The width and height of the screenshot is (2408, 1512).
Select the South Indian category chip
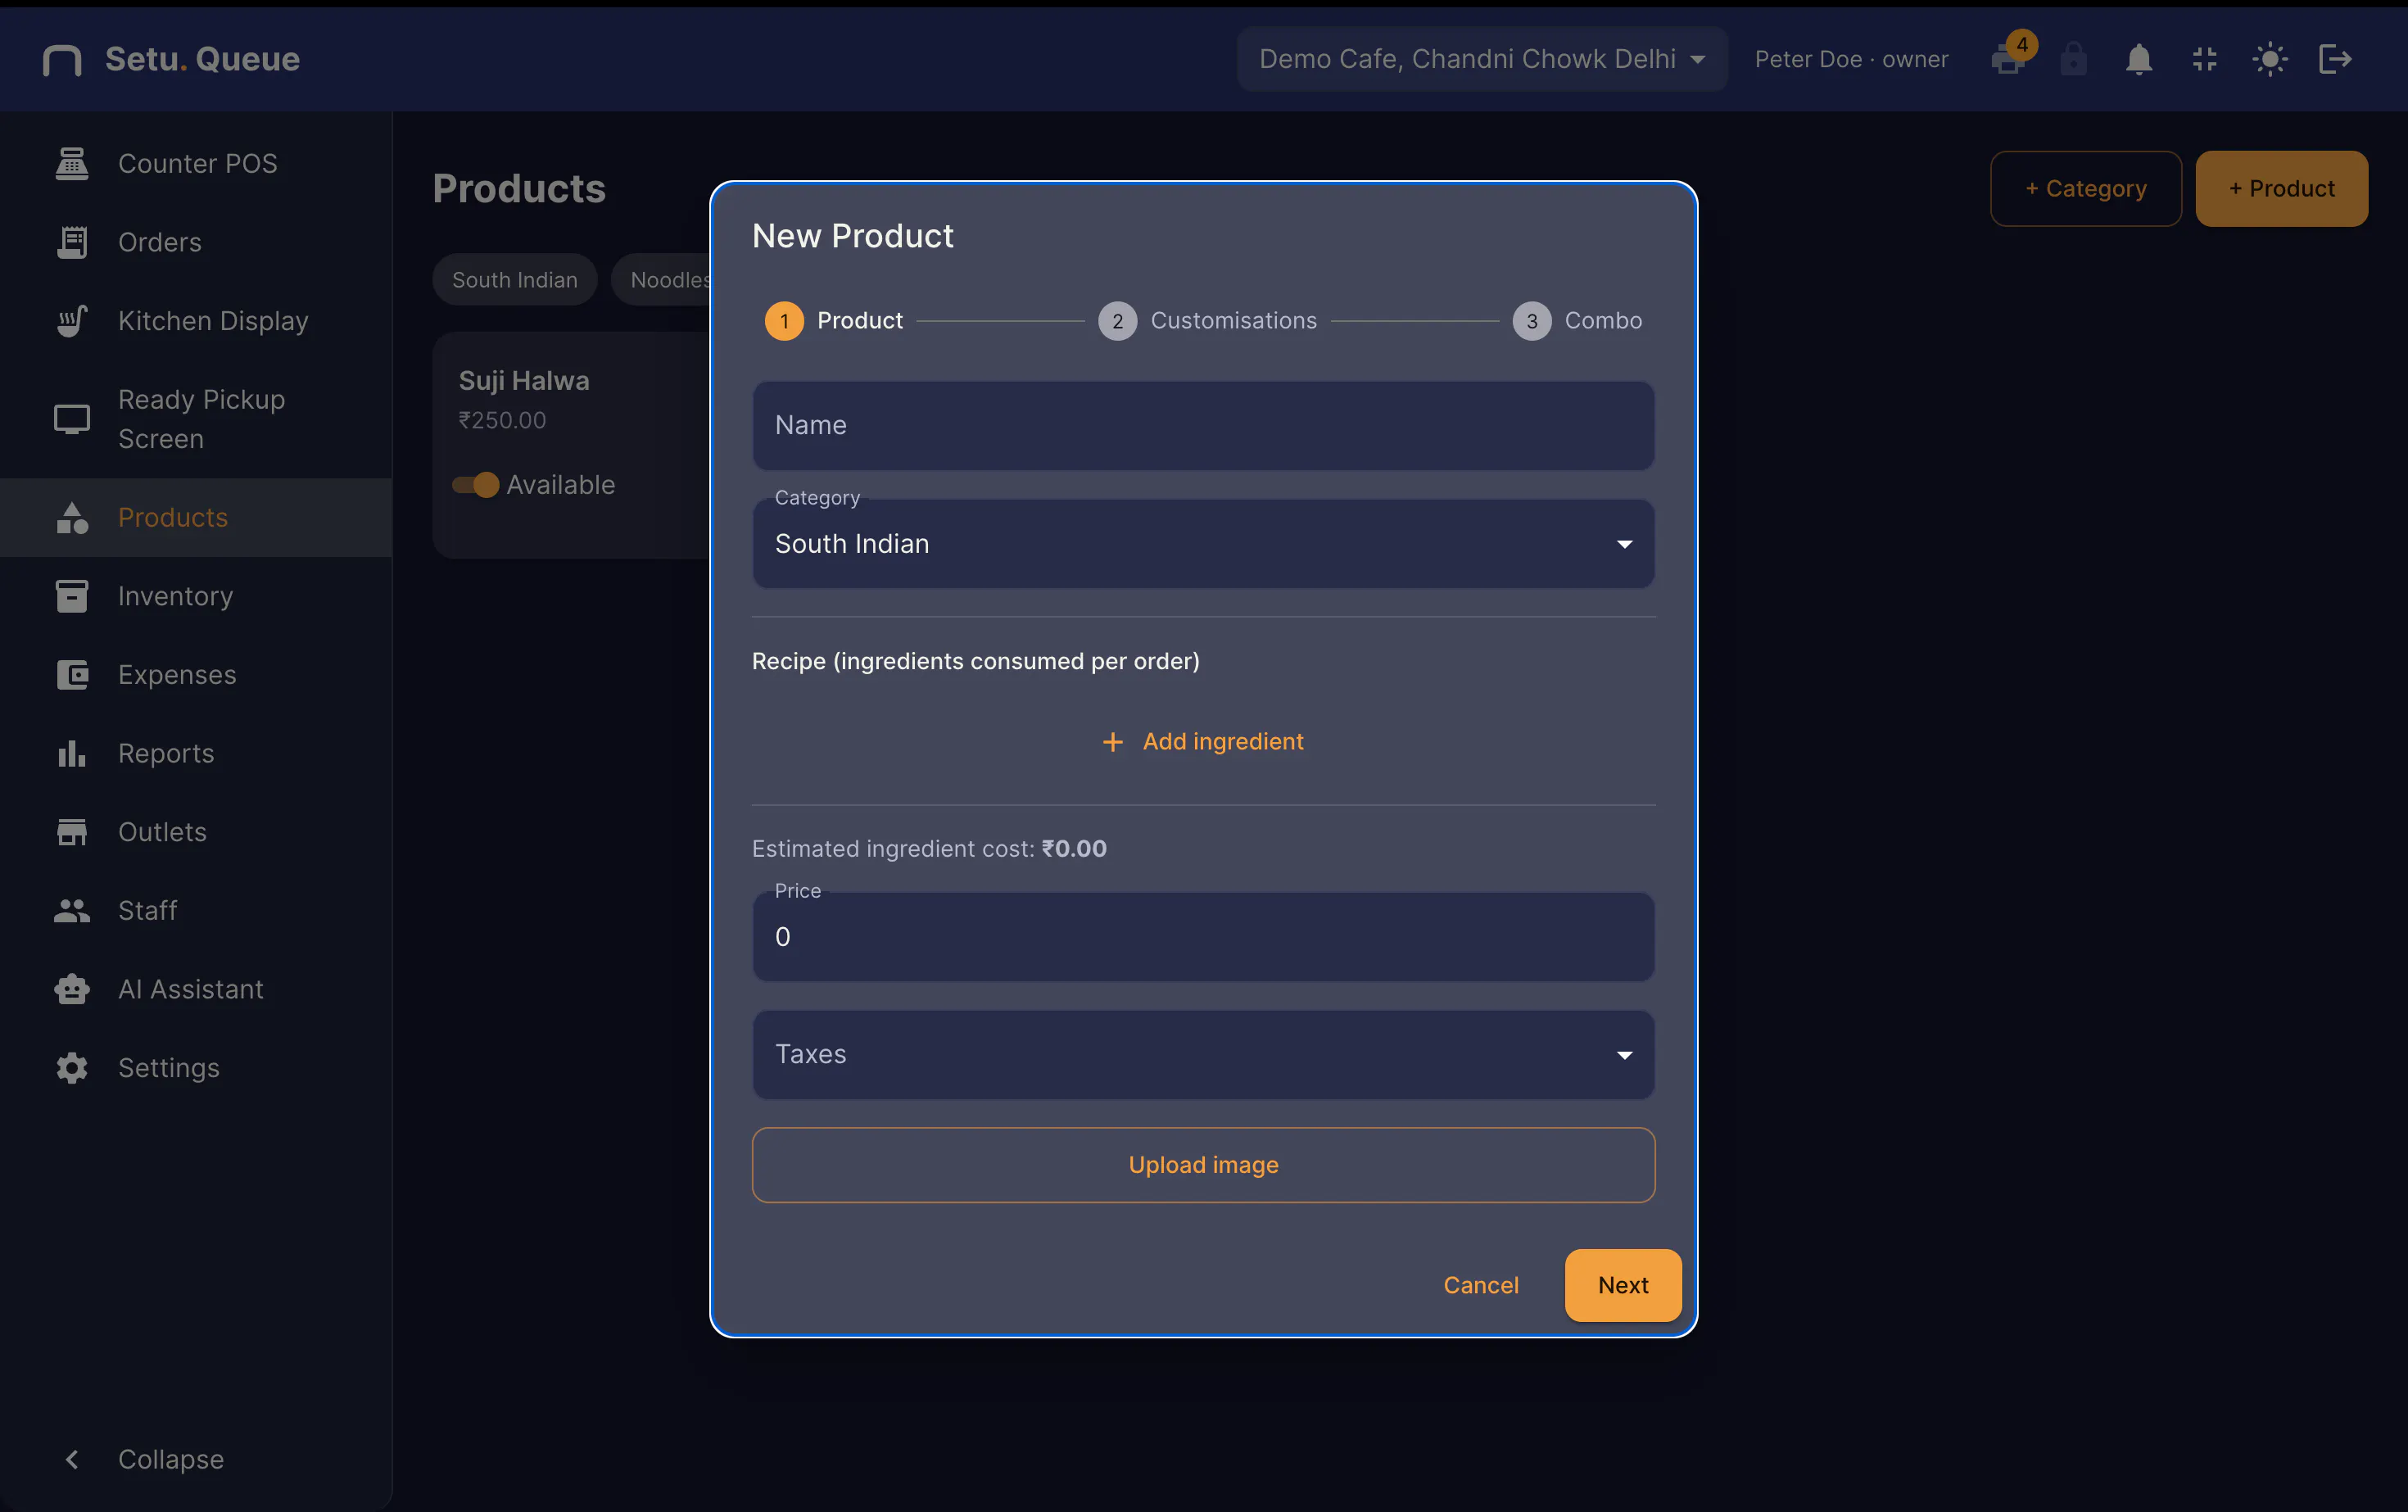(515, 280)
